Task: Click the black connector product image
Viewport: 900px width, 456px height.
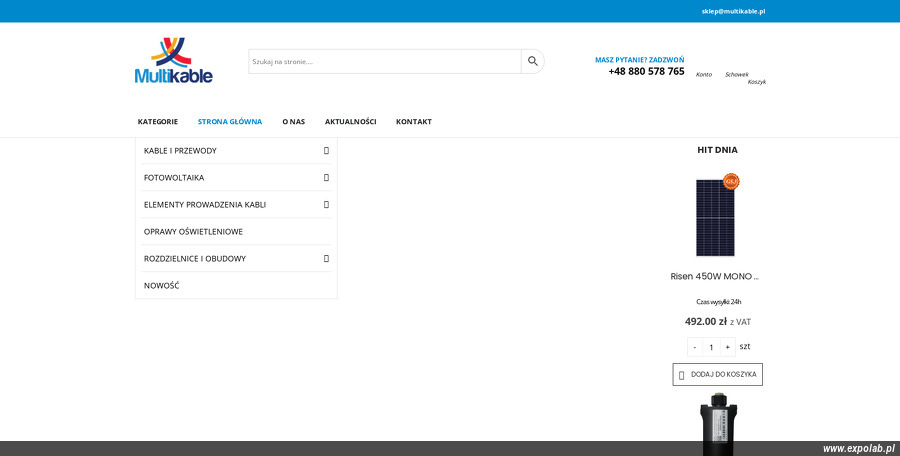Action: (x=718, y=424)
